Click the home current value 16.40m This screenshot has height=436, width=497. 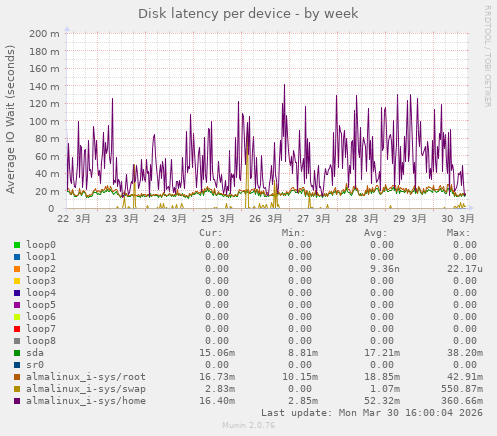tap(217, 401)
